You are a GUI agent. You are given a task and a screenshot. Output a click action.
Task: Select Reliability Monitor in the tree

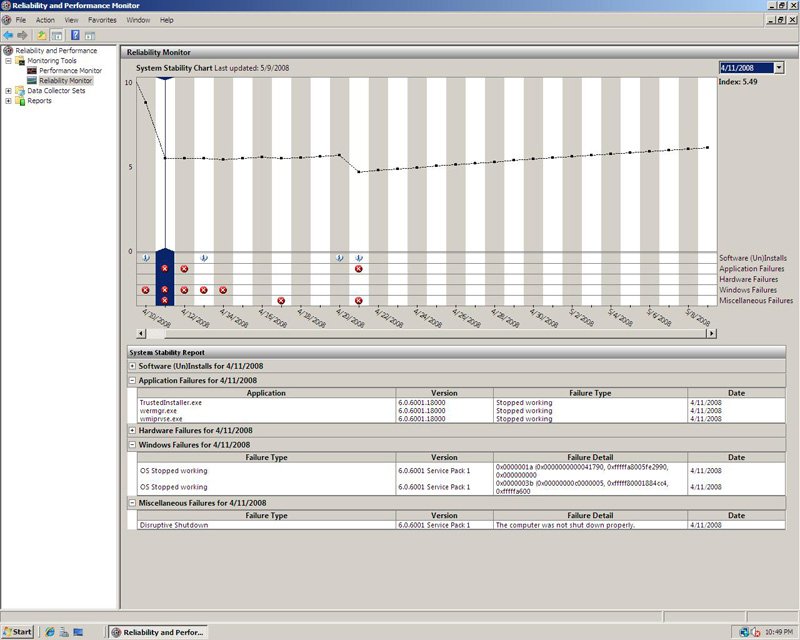tap(66, 81)
